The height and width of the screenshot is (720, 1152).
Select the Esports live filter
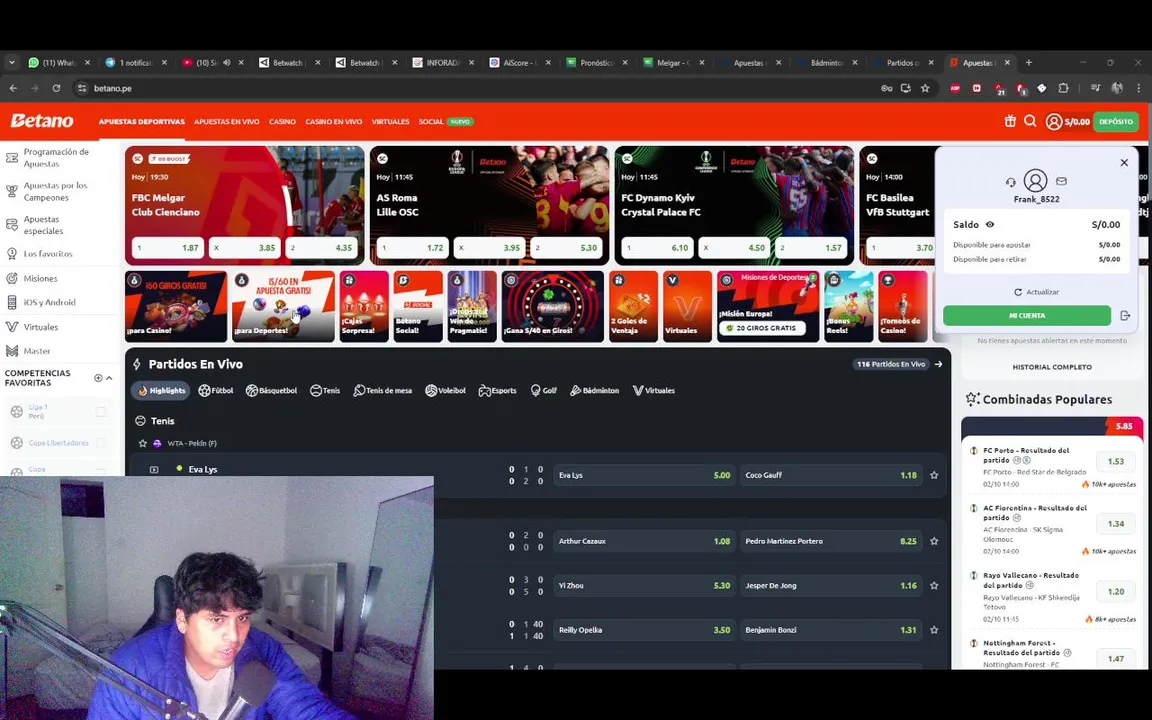click(497, 391)
